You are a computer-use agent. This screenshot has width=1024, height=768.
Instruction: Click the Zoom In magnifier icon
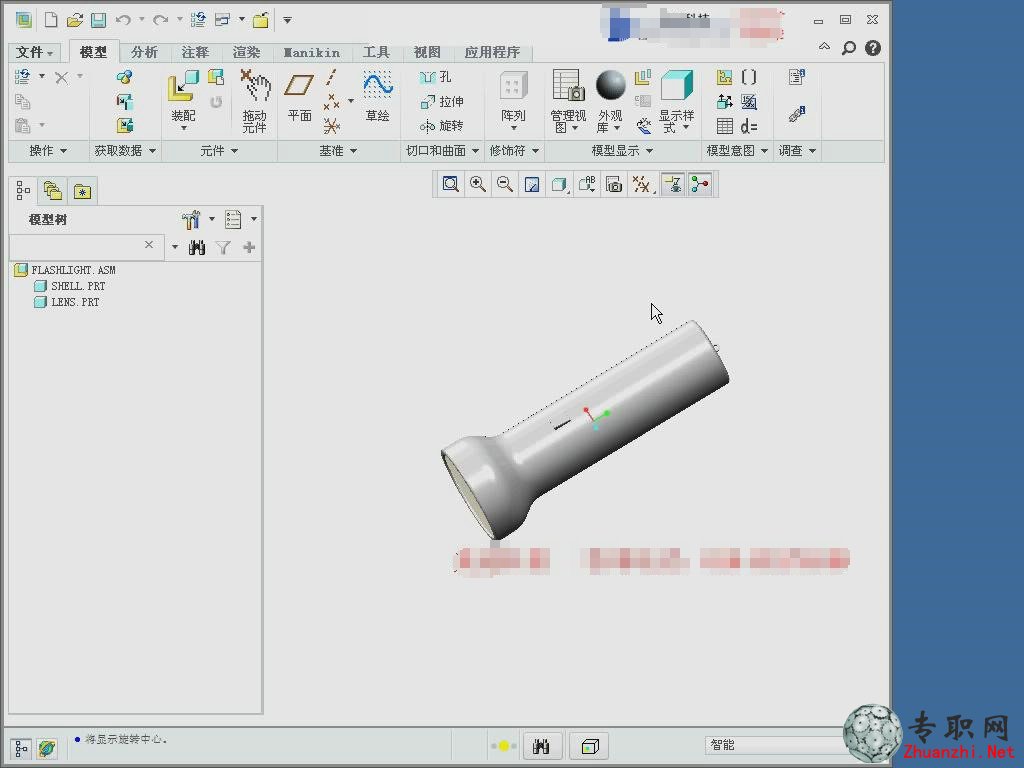(x=477, y=184)
